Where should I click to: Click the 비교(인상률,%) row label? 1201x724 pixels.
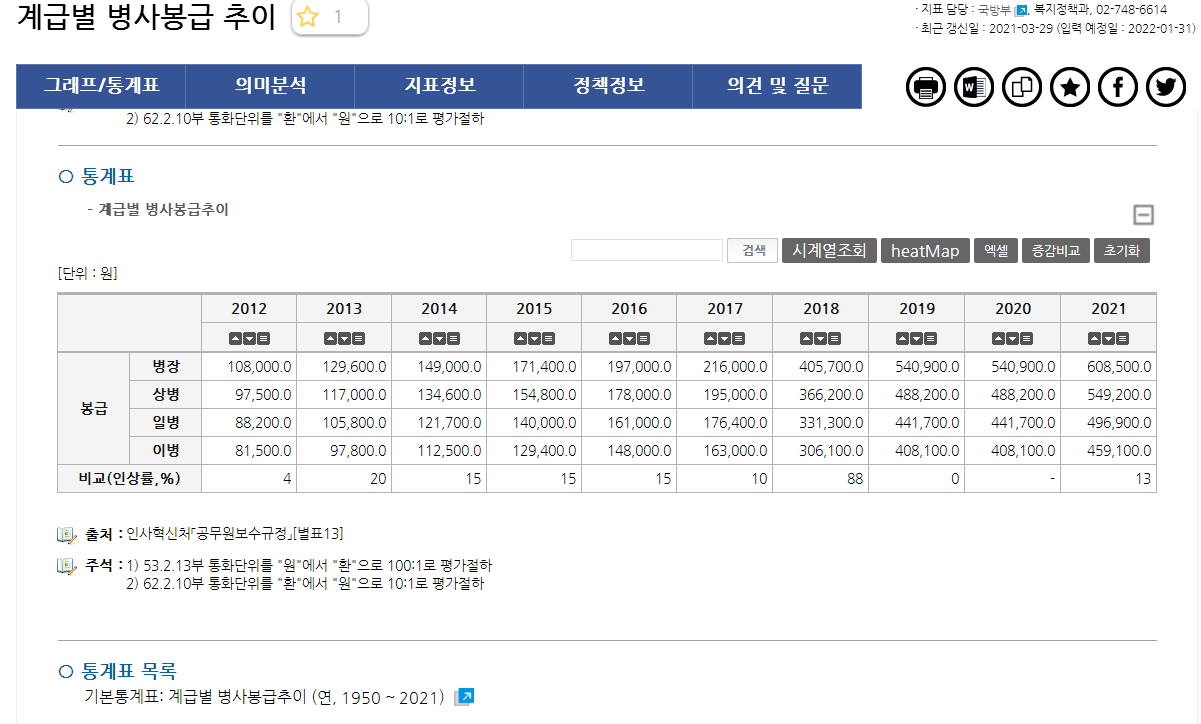[x=130, y=479]
